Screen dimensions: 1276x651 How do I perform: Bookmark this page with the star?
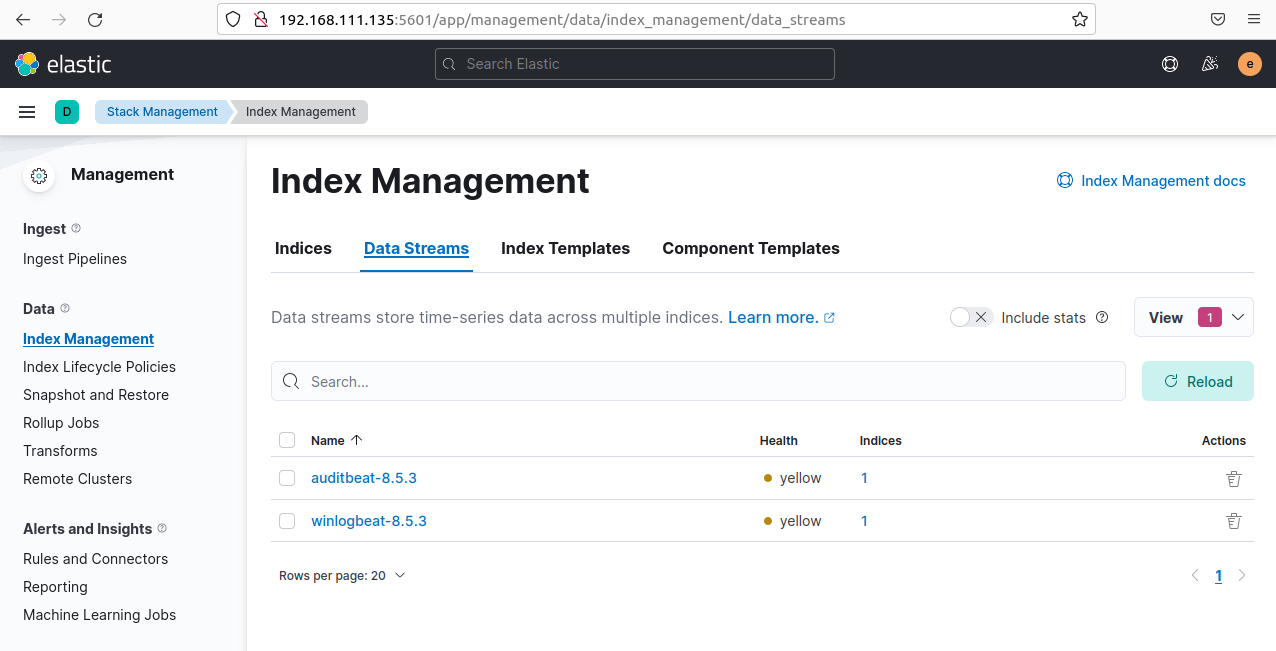tap(1079, 19)
